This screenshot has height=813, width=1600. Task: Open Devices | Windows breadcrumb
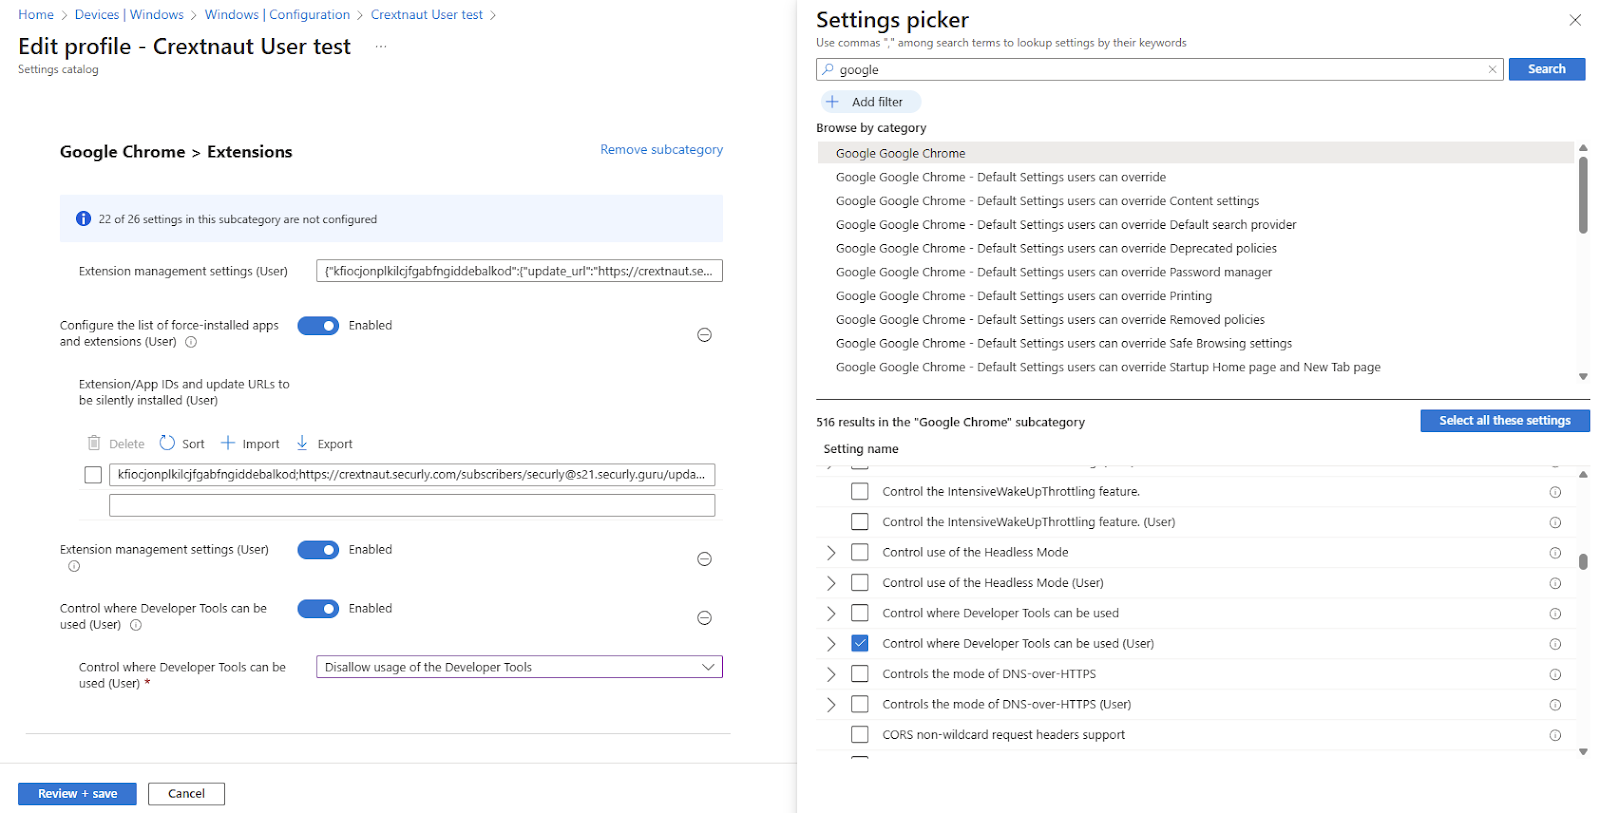[x=129, y=15]
